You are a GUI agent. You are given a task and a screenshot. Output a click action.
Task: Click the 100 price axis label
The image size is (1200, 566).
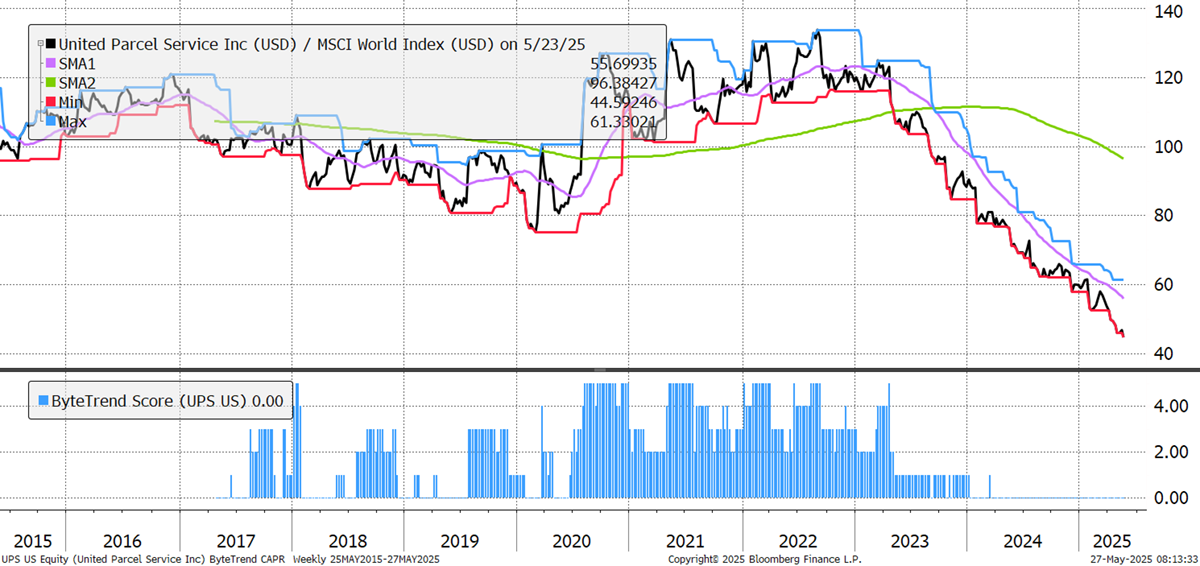click(x=1169, y=147)
